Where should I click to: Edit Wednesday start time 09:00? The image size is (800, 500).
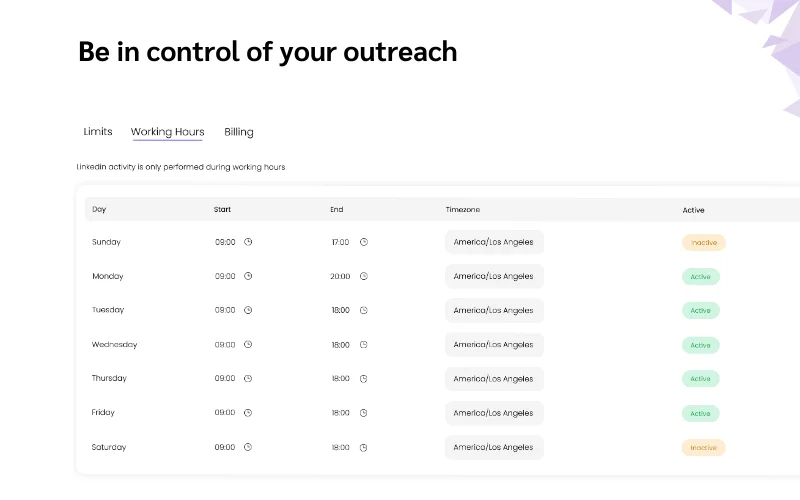pos(225,344)
